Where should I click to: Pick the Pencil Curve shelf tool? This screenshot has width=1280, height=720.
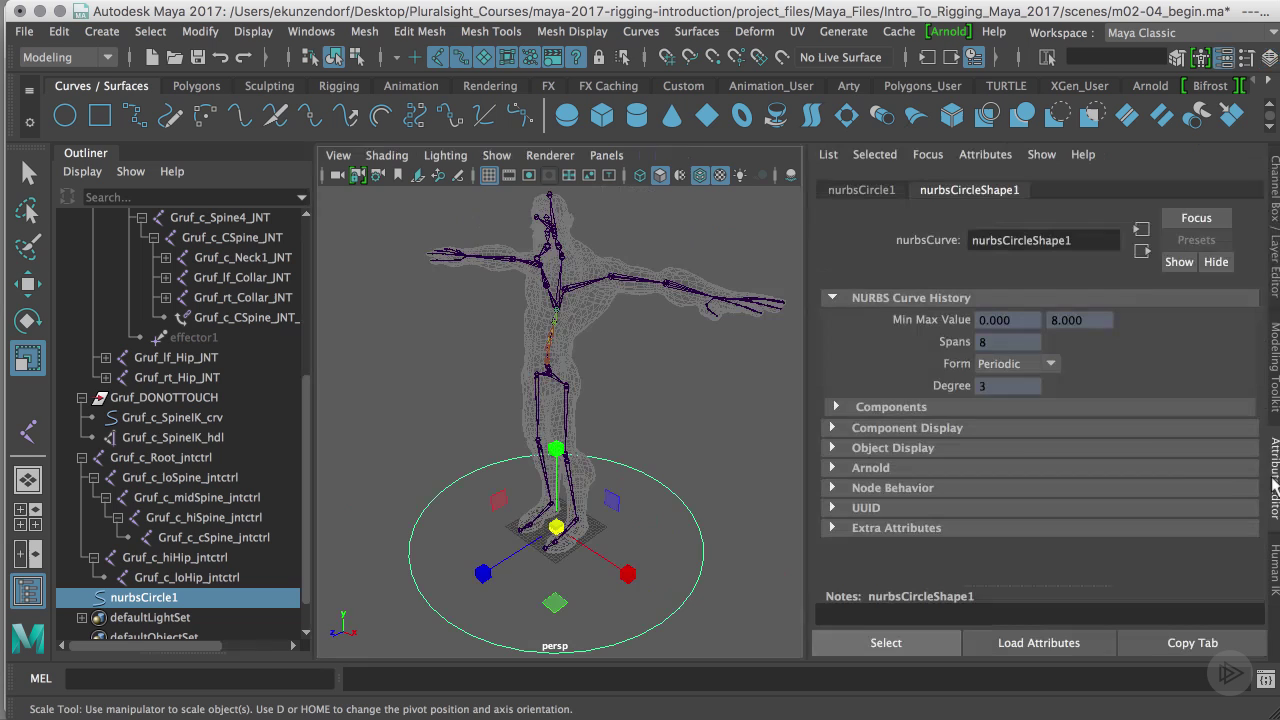click(170, 116)
